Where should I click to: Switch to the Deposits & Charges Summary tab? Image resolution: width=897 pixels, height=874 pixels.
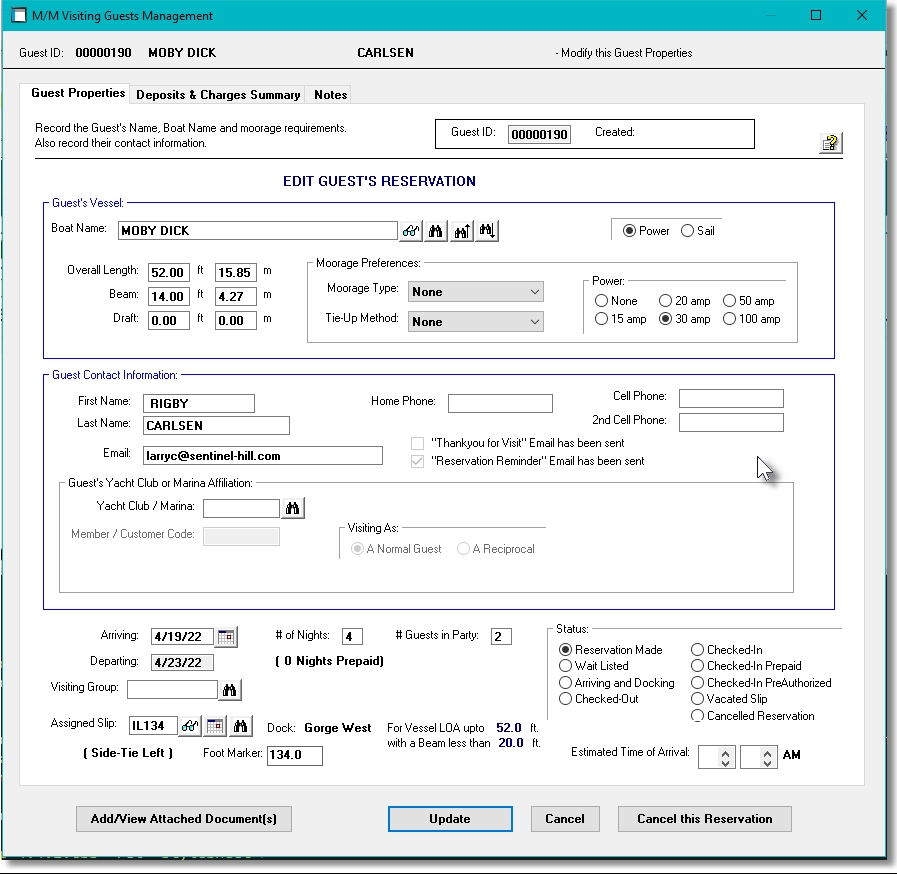coord(217,94)
